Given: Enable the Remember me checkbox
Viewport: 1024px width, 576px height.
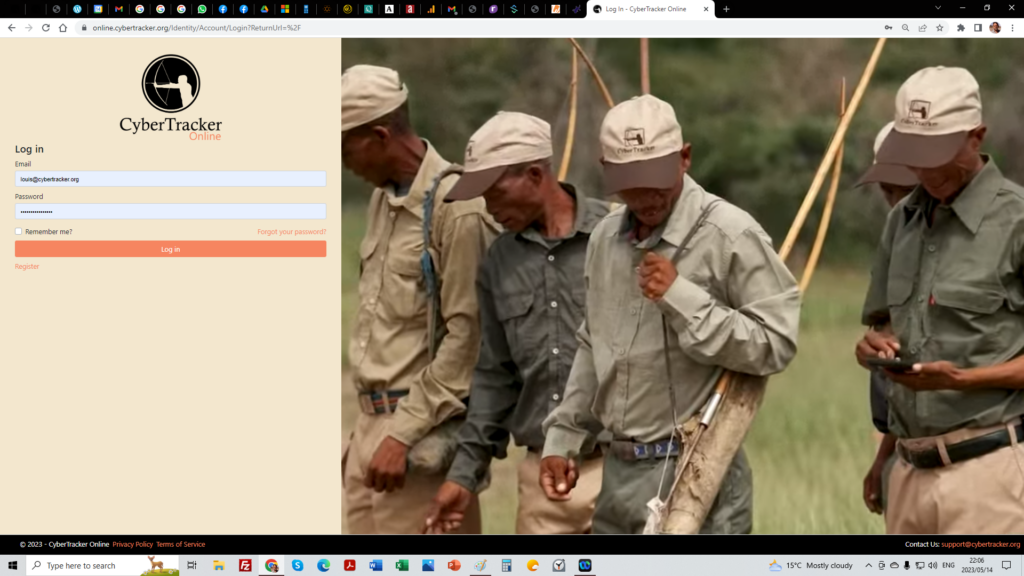Looking at the screenshot, I should click(x=18, y=232).
